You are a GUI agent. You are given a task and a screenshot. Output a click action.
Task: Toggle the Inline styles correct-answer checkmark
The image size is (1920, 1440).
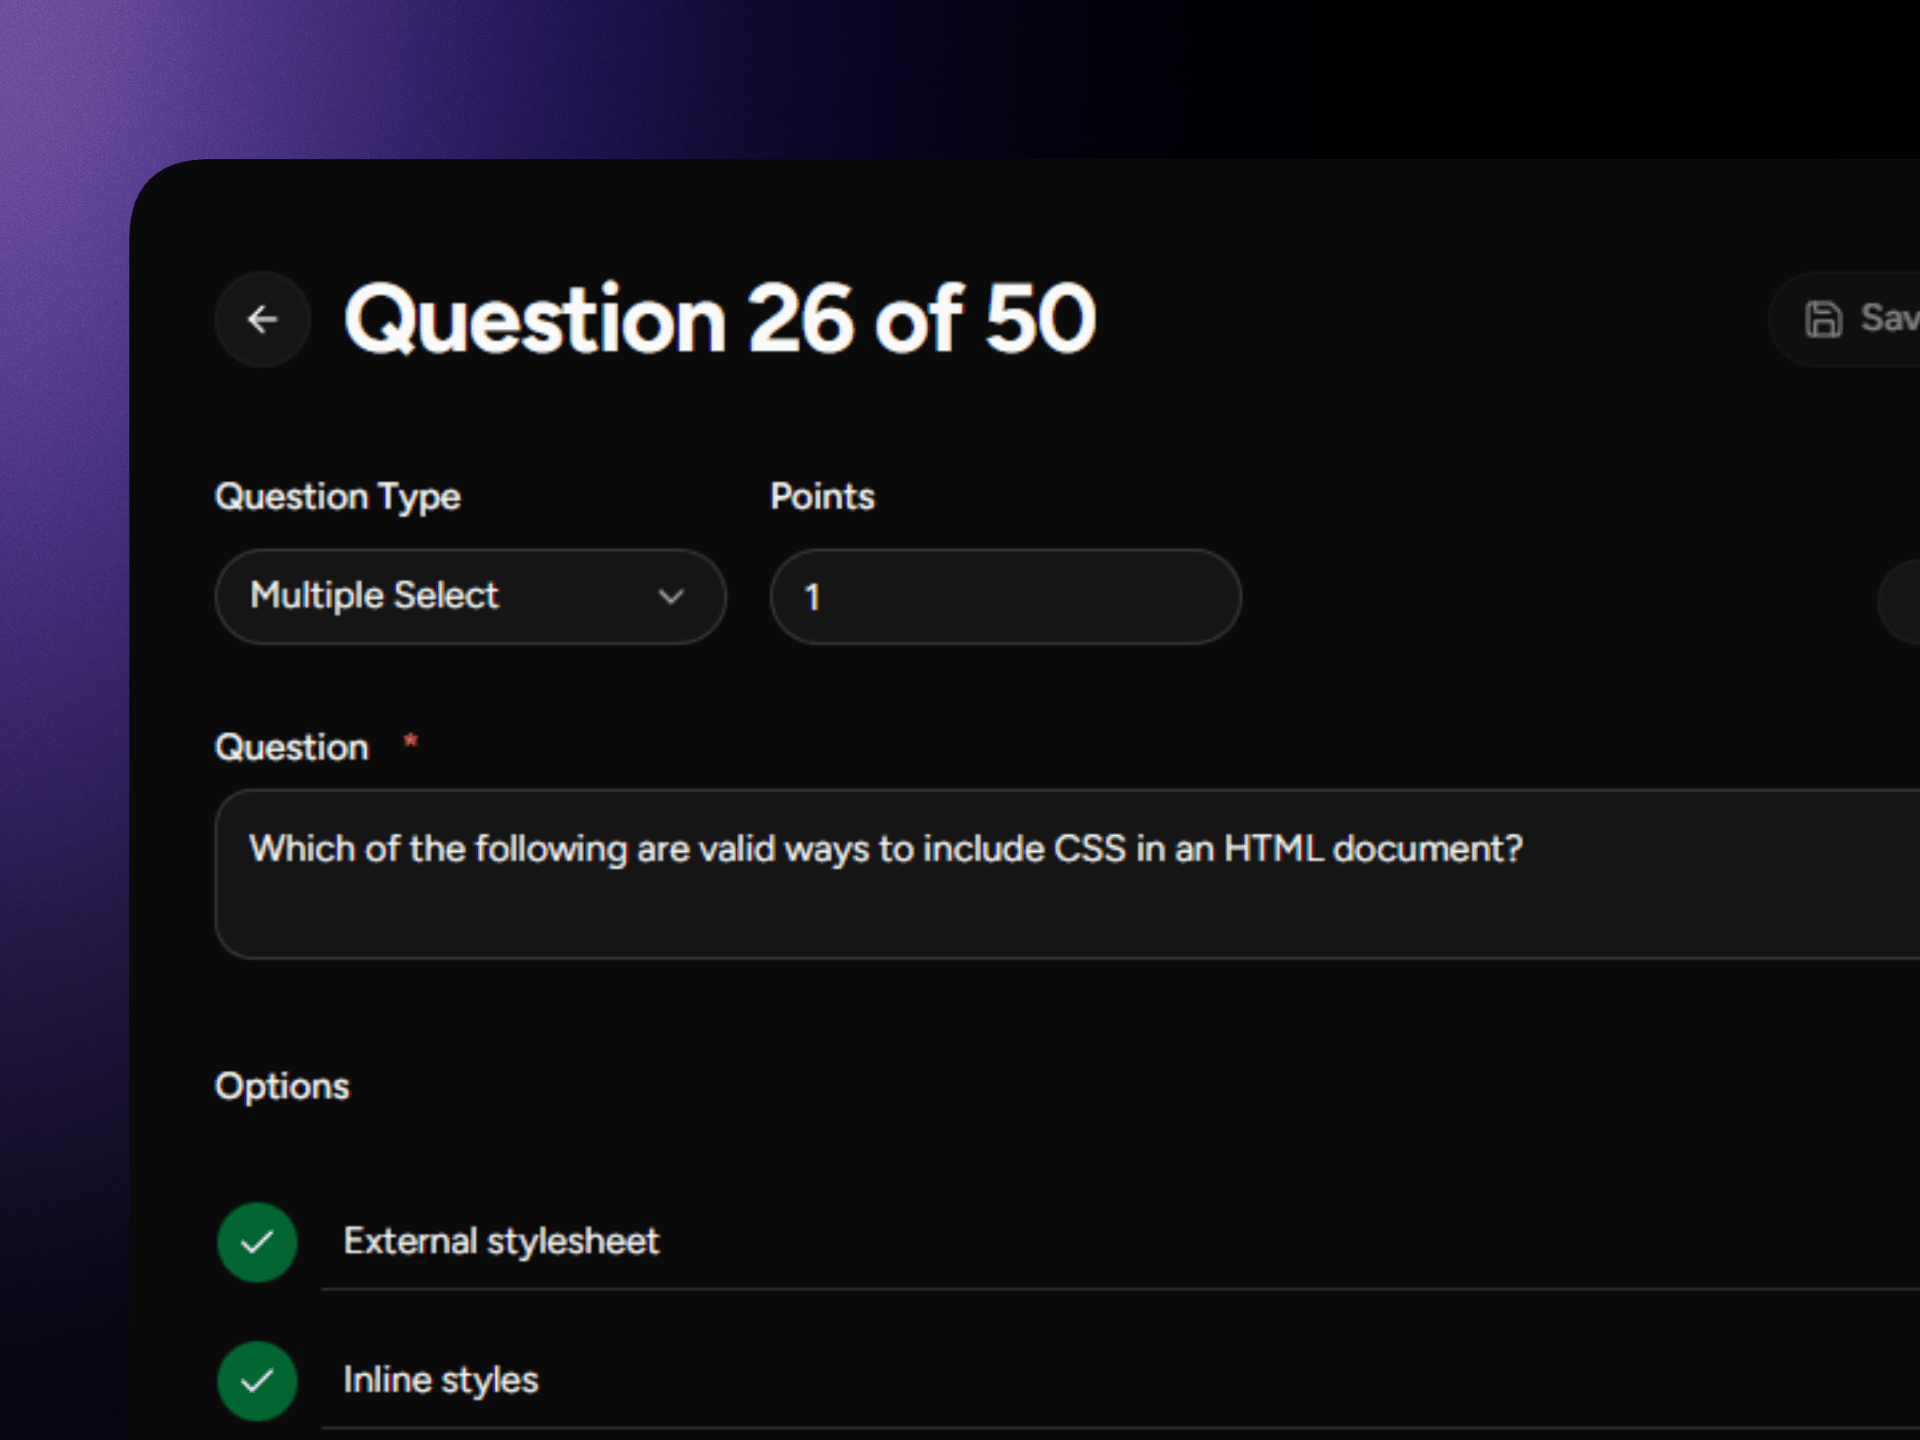tap(257, 1381)
